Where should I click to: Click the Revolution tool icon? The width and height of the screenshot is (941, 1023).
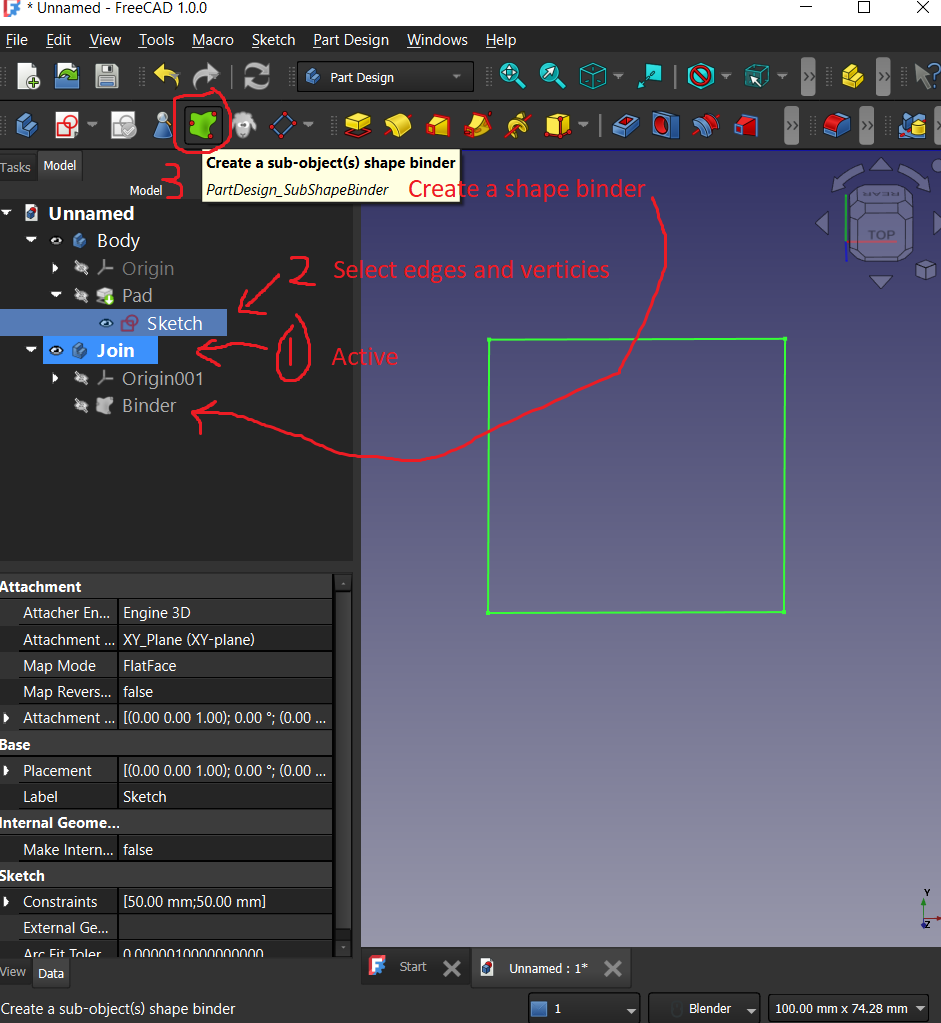point(398,125)
